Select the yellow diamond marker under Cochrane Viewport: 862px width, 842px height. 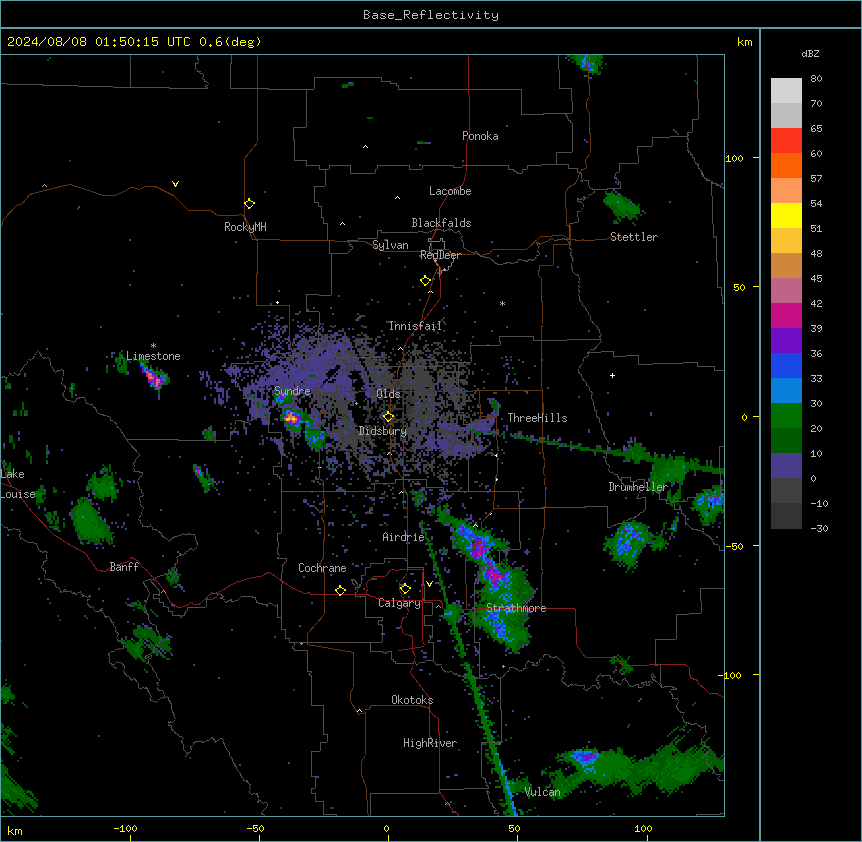pos(340,590)
